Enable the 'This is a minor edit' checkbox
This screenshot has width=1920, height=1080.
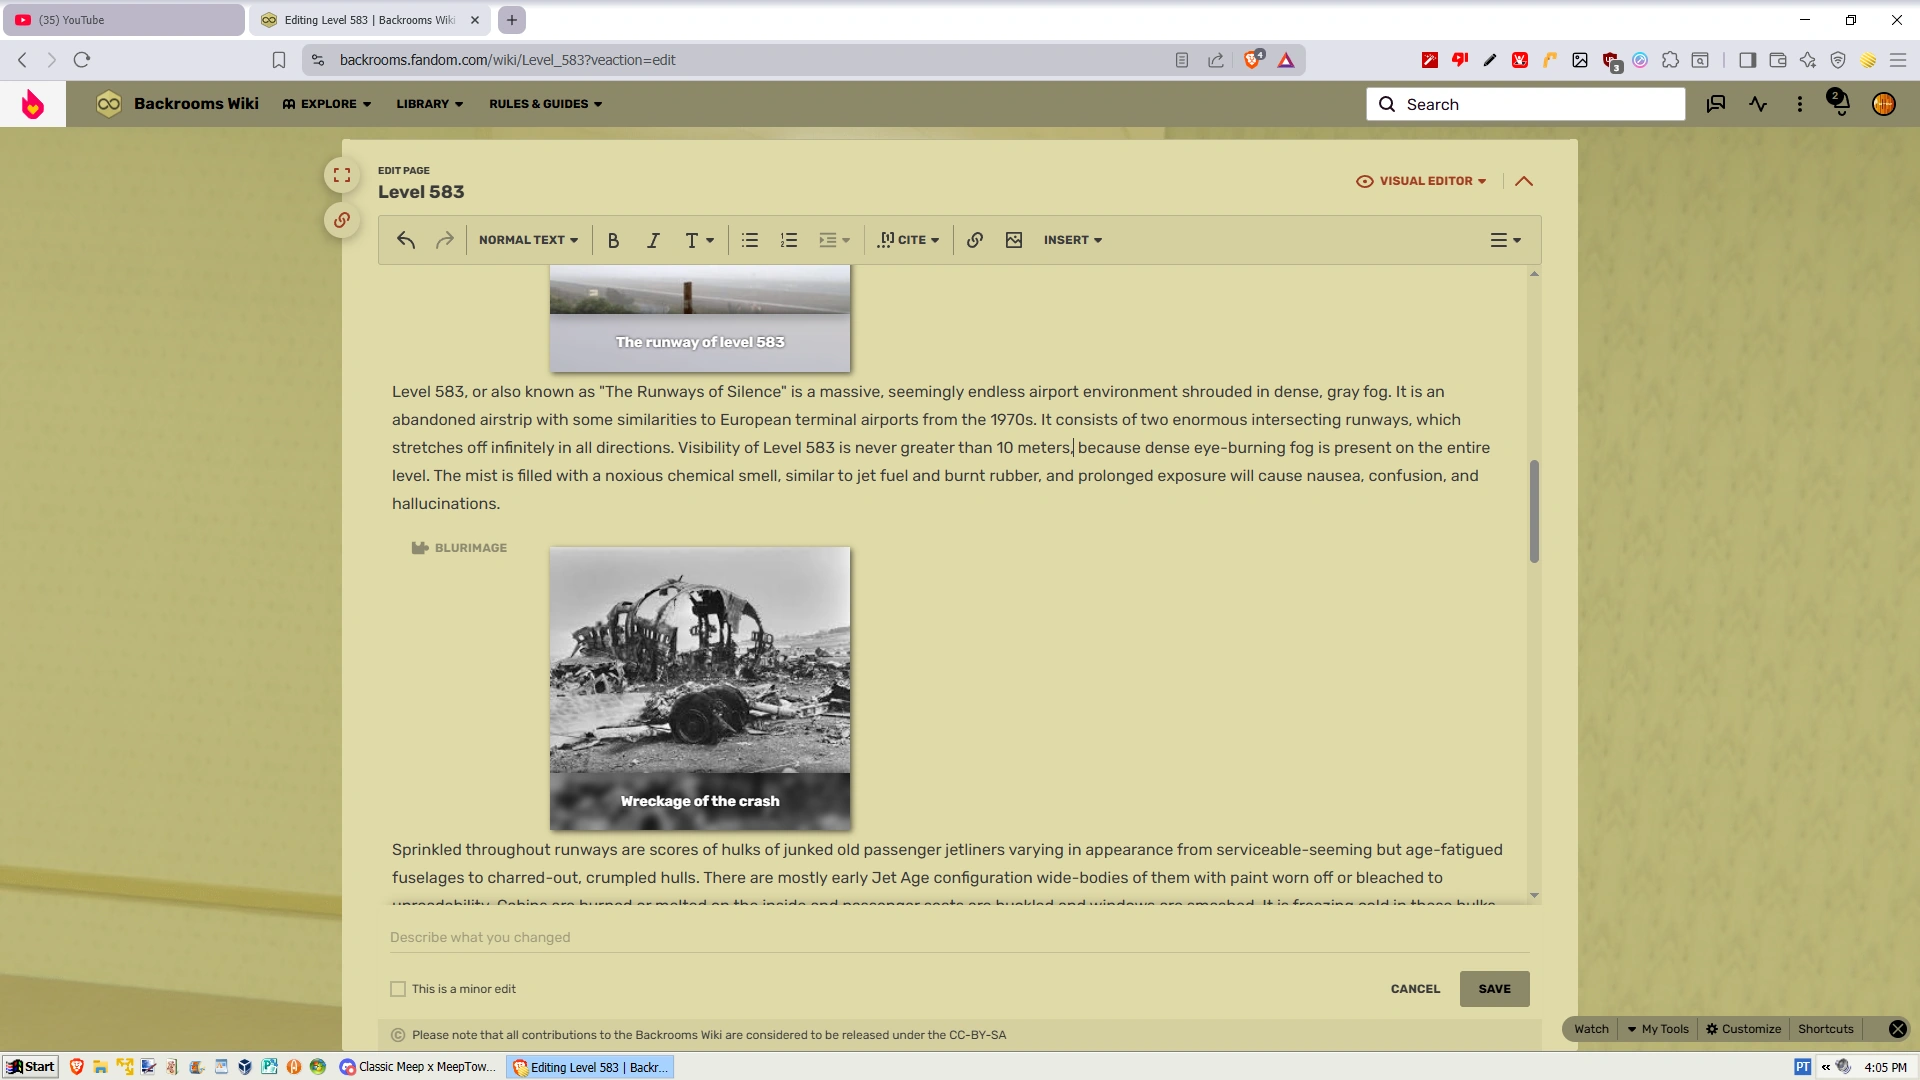coord(398,989)
